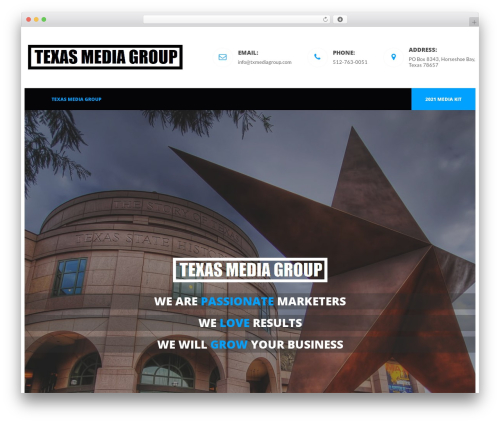
Task: Click the info@txmediagroup.com email address
Action: pos(265,62)
